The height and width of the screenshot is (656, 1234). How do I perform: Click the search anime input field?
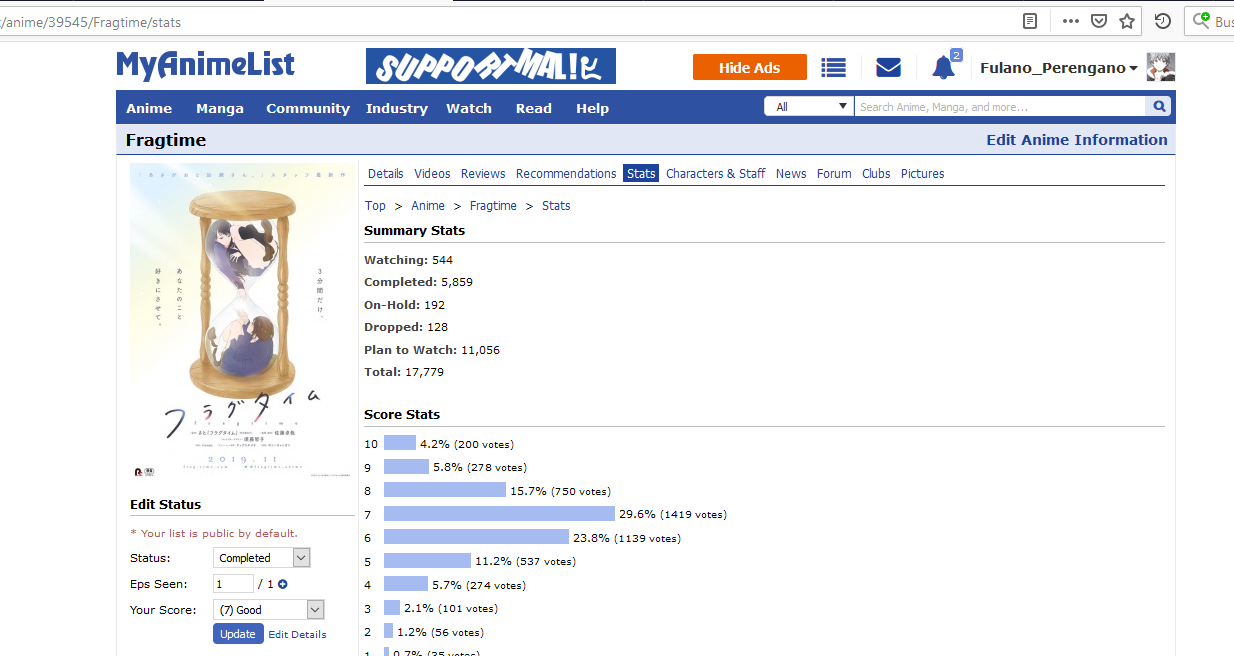[998, 107]
